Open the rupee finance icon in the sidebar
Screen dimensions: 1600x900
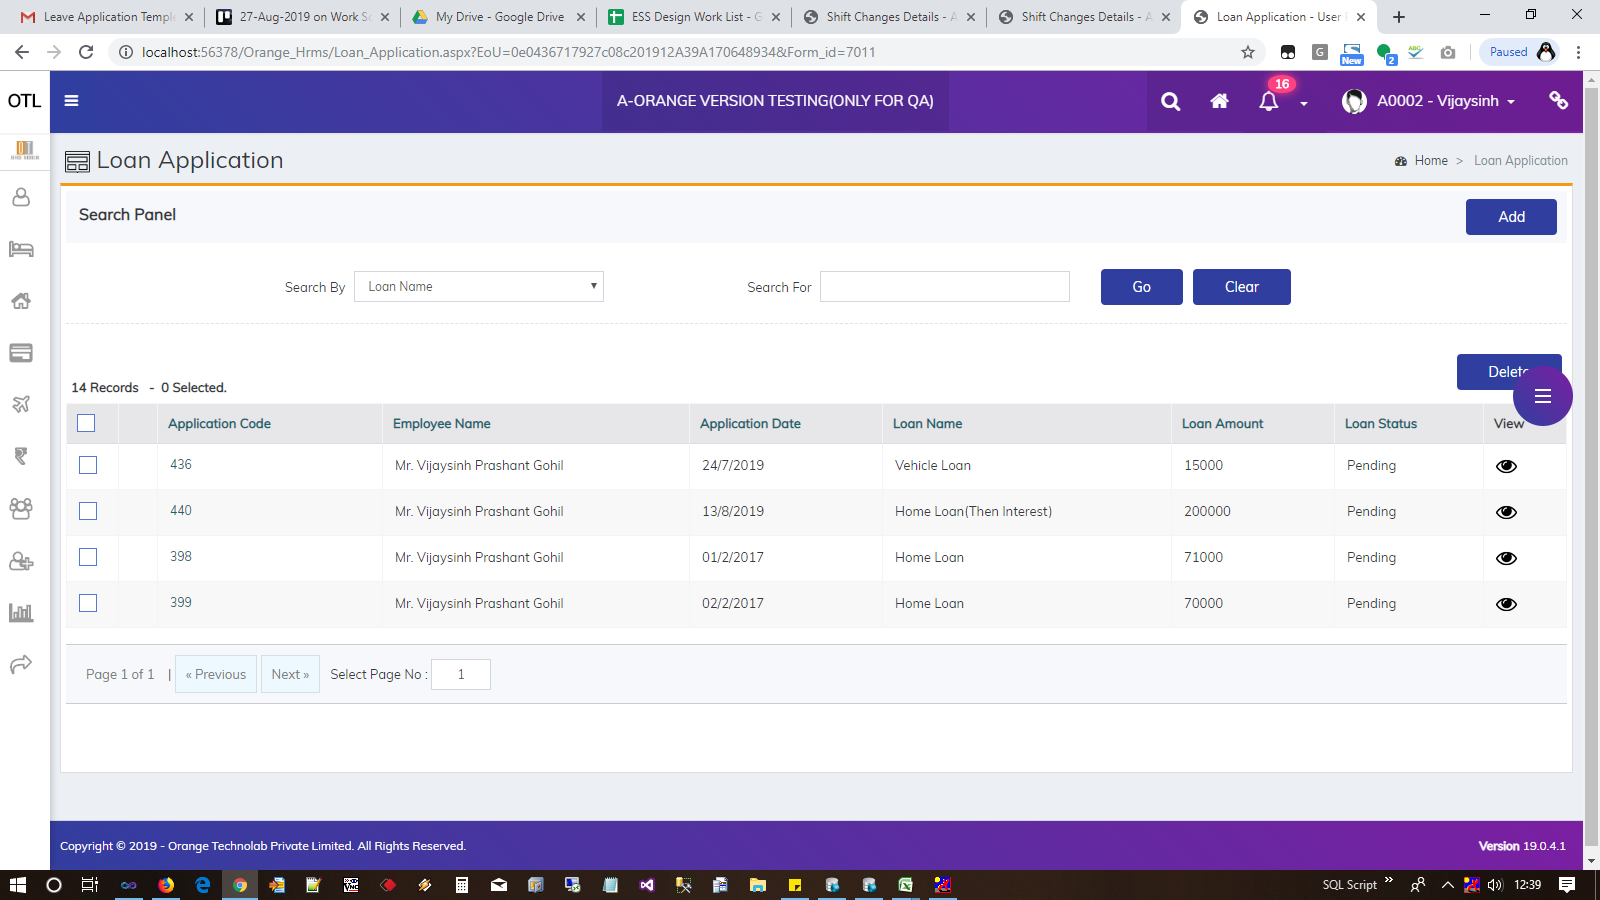pyautogui.click(x=21, y=456)
